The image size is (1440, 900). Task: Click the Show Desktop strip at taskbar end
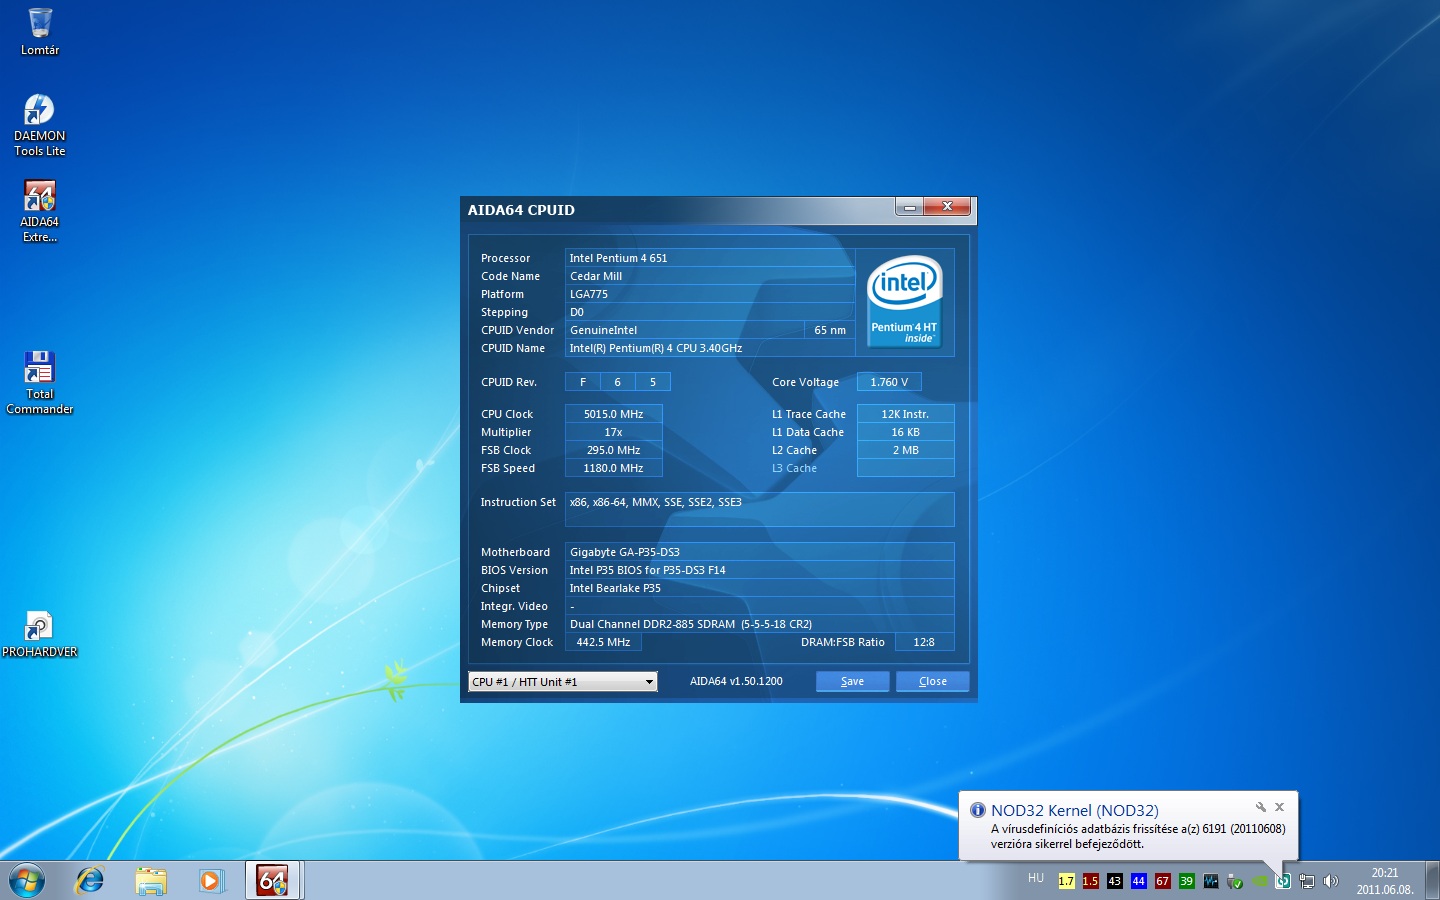(1432, 881)
